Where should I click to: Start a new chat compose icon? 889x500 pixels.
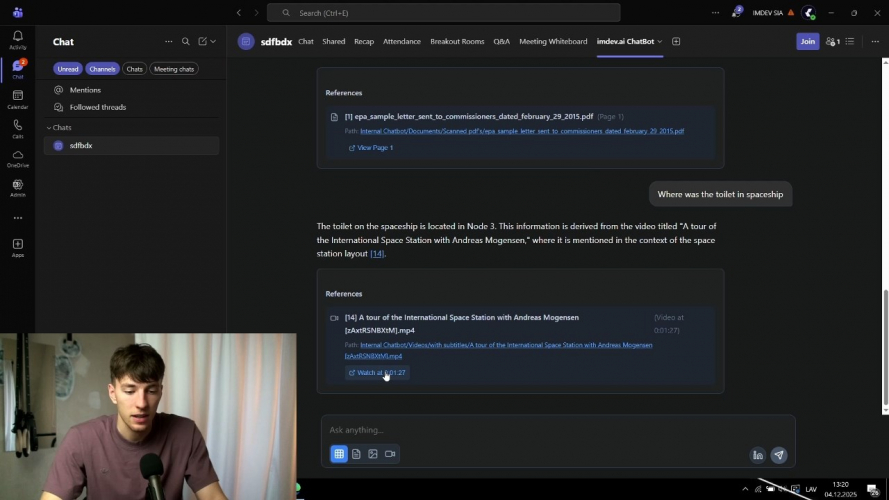pyautogui.click(x=202, y=41)
